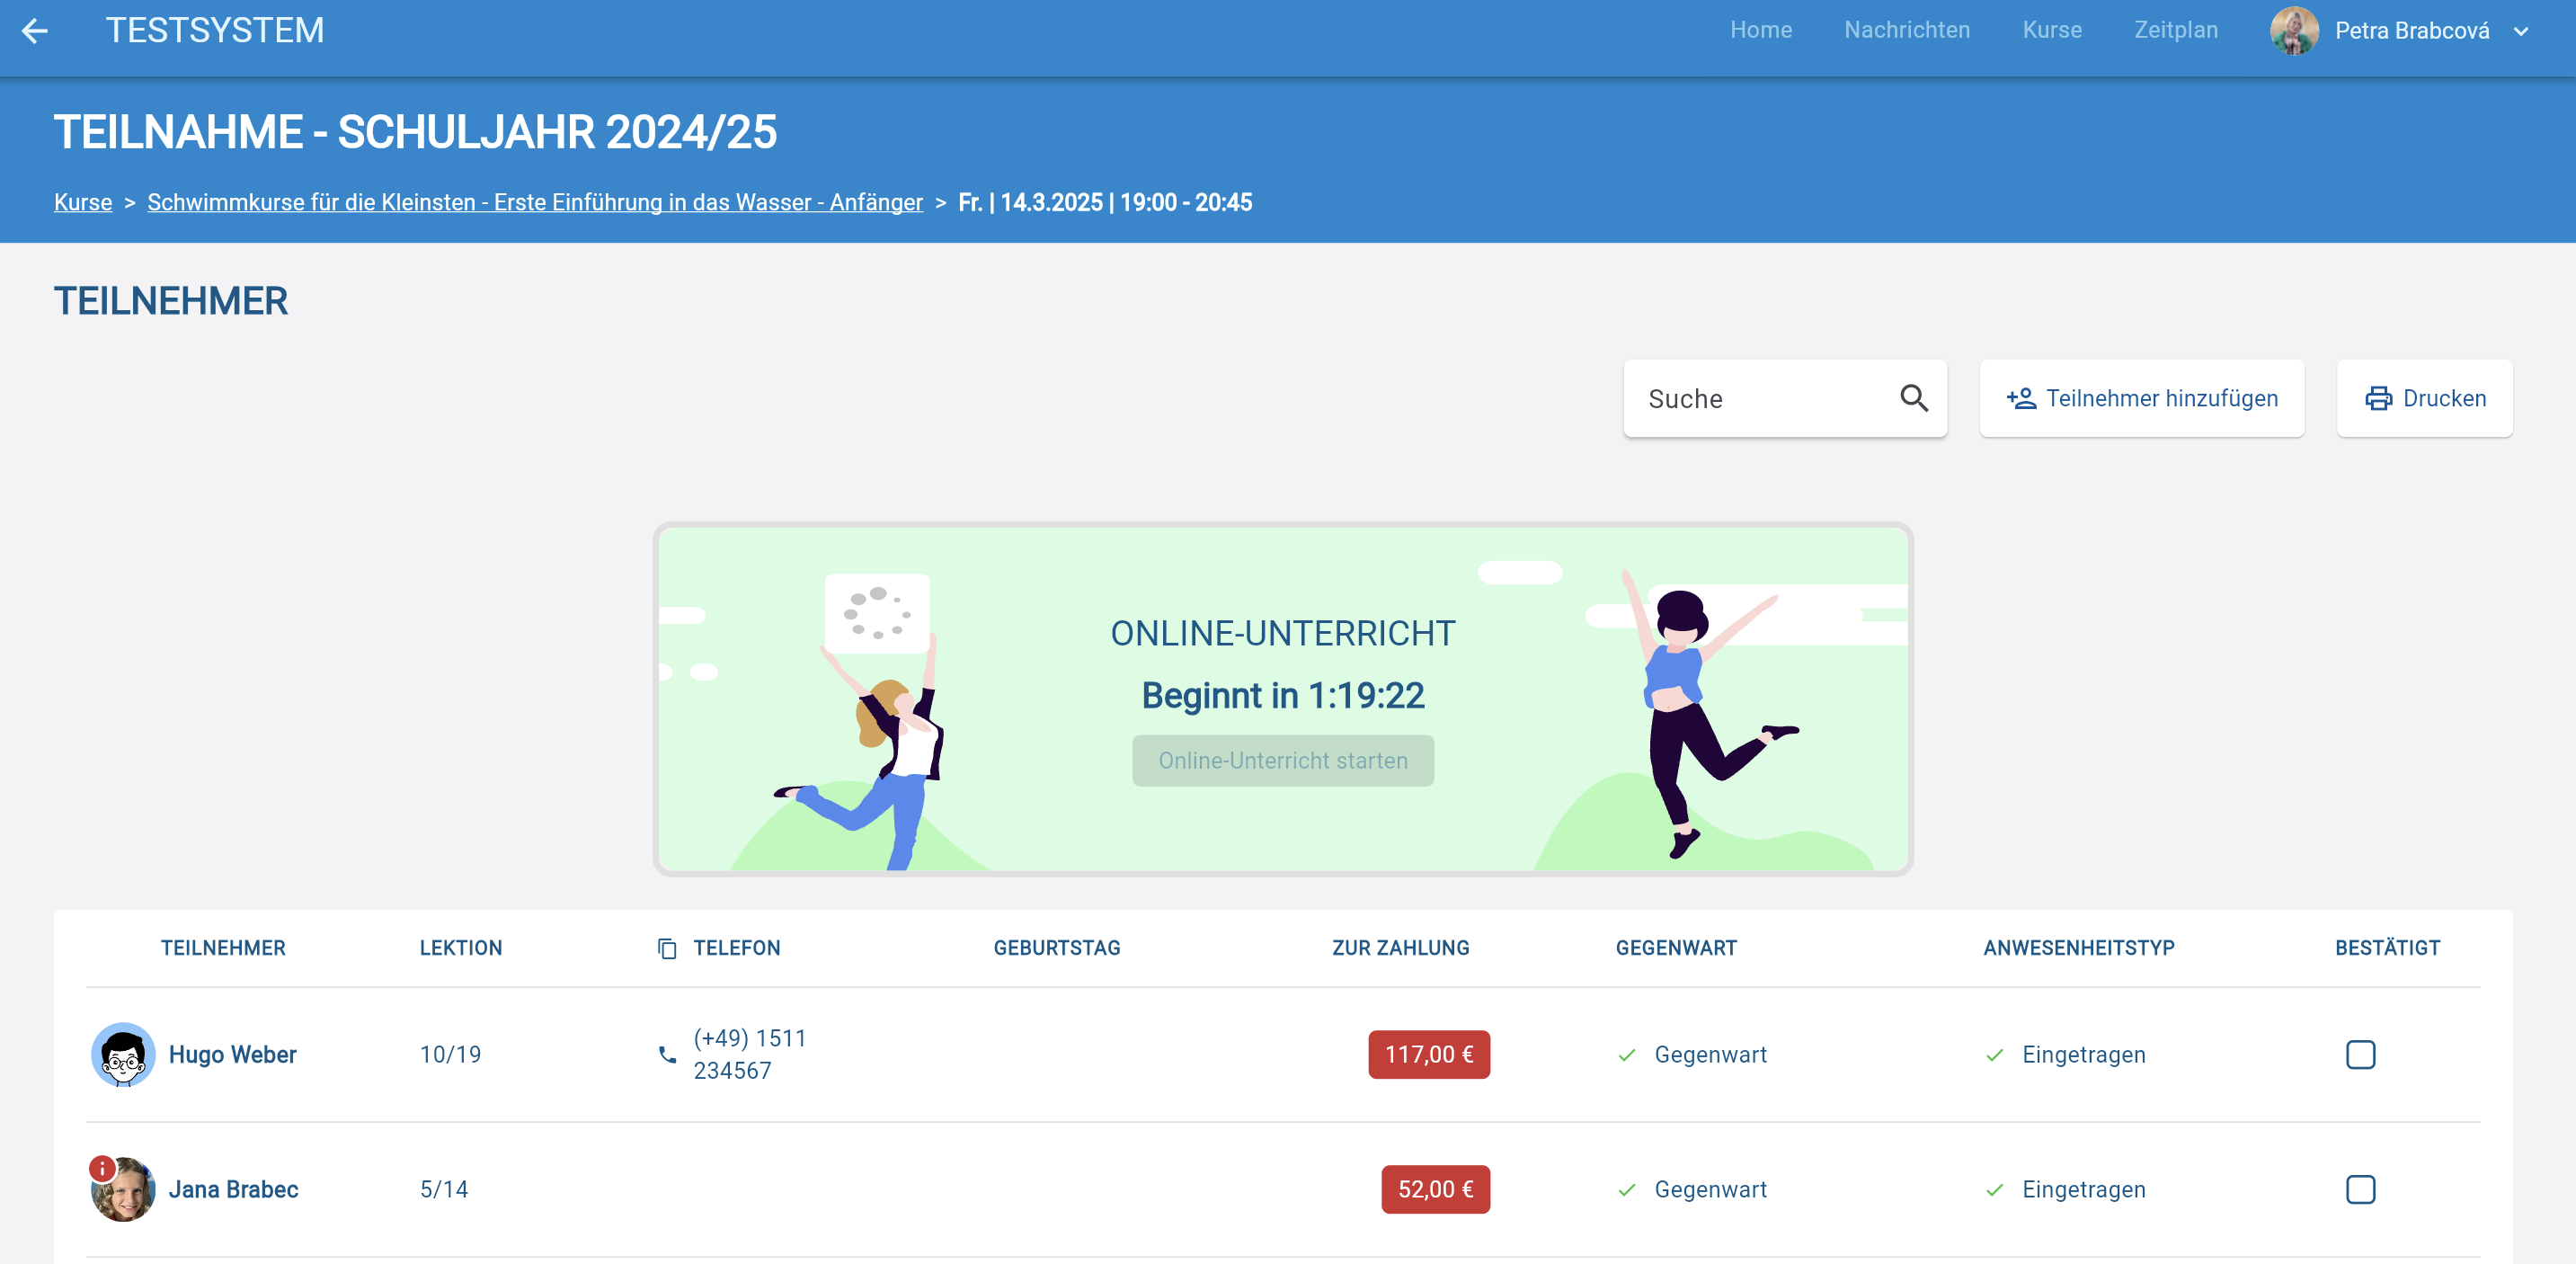2576x1264 pixels.
Task: Click Petra Brabcová's profile picture
Action: [2294, 31]
